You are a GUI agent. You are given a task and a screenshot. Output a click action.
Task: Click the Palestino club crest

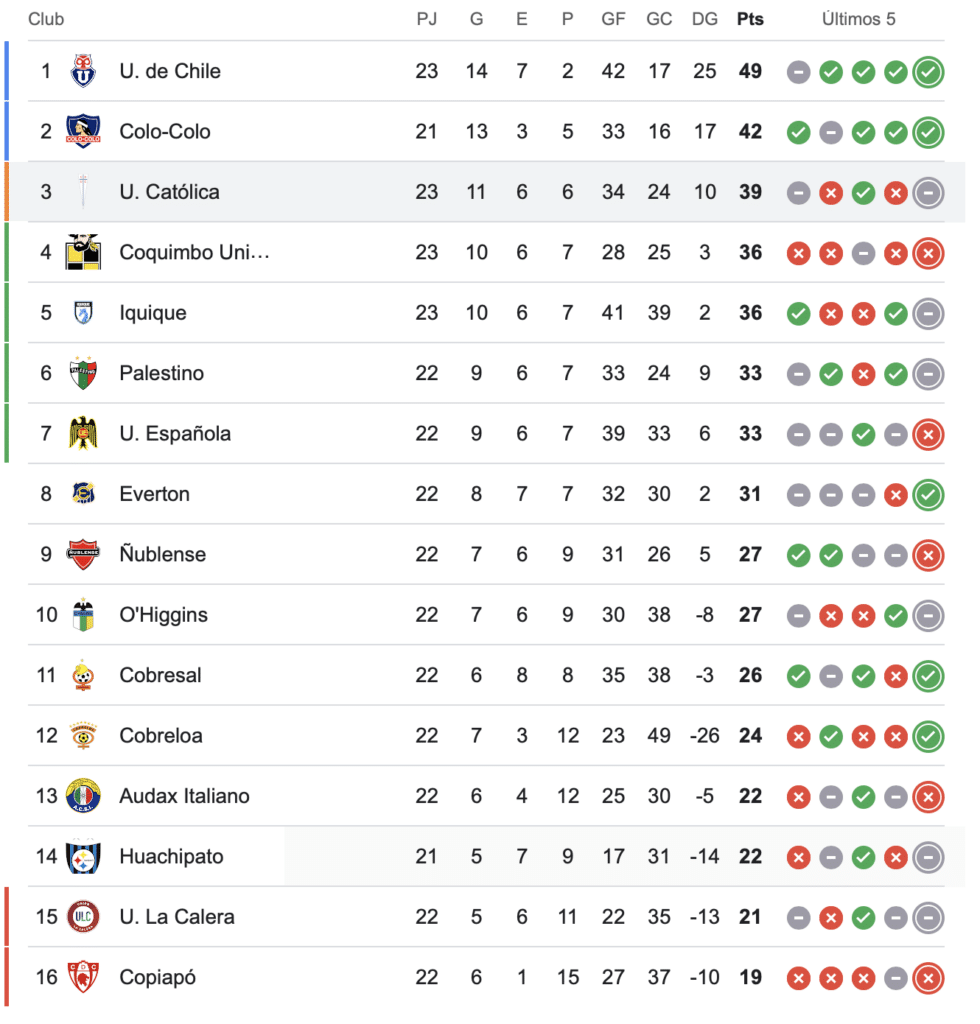(x=83, y=373)
